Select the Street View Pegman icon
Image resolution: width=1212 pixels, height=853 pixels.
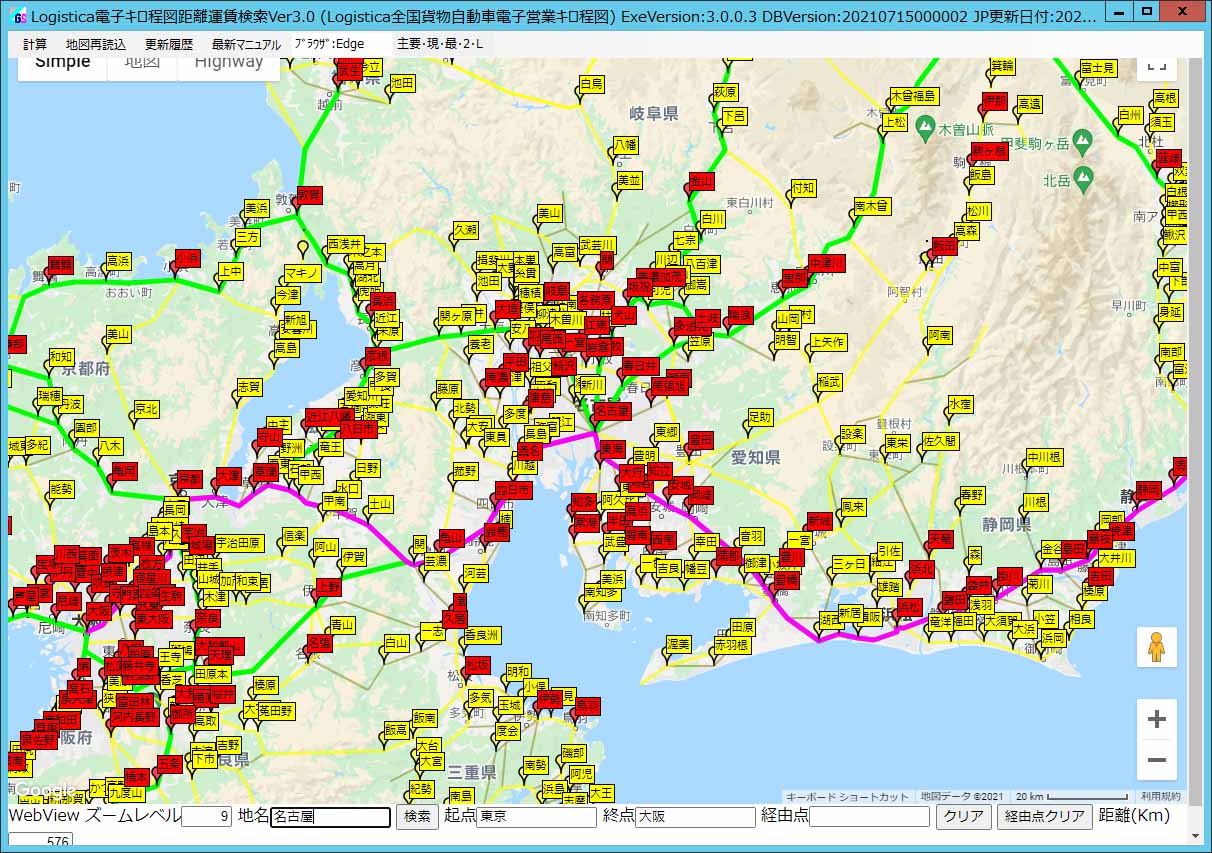[x=1157, y=648]
